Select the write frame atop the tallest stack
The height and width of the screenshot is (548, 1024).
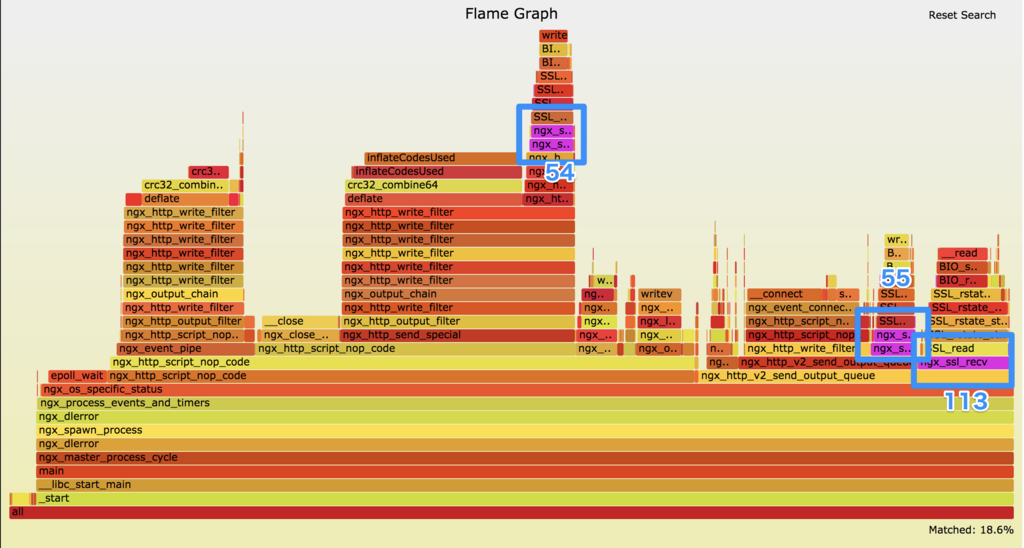click(x=554, y=35)
